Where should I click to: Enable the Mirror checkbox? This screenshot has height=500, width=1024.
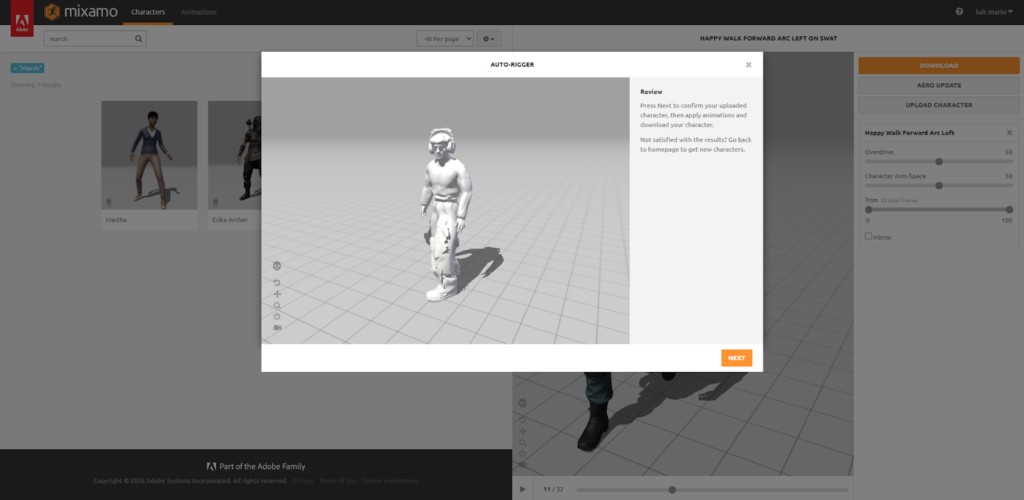click(868, 236)
